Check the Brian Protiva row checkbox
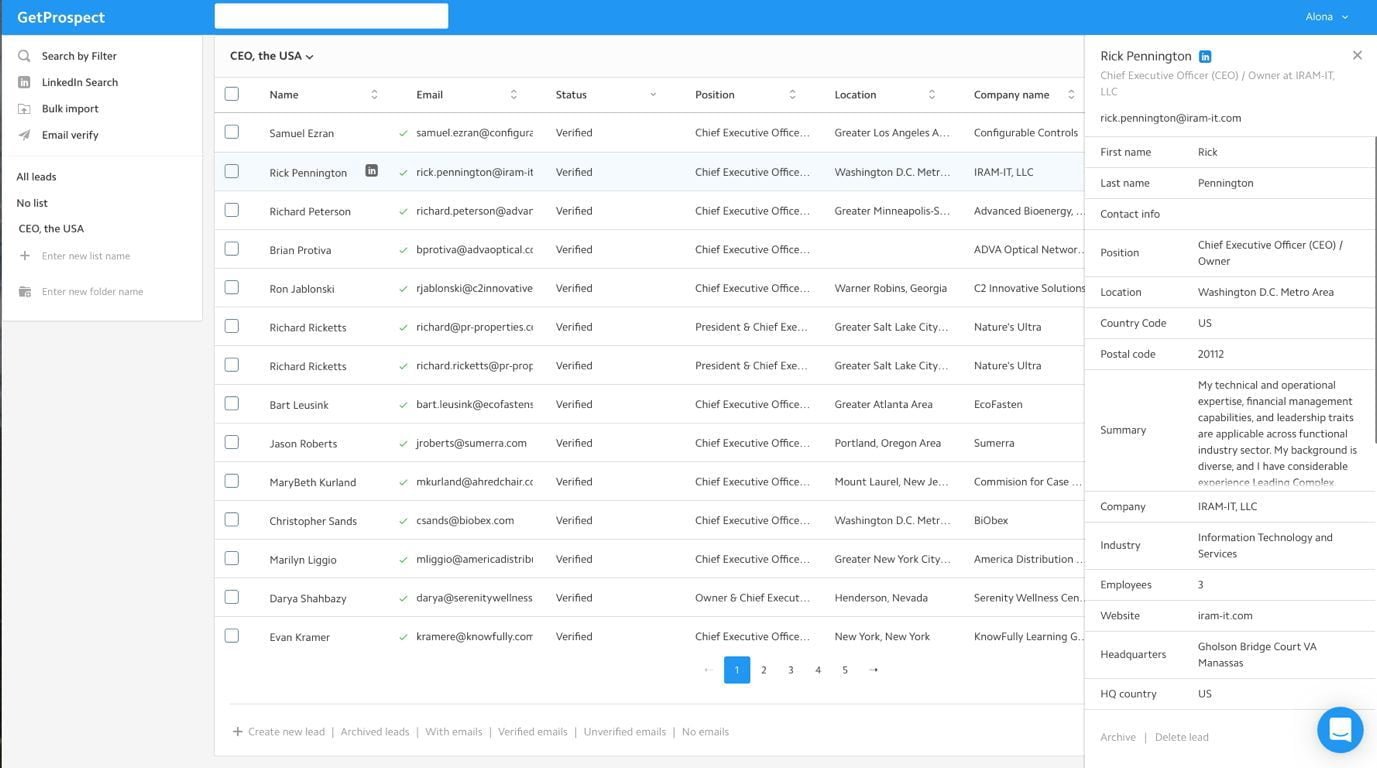The width and height of the screenshot is (1377, 768). [232, 248]
